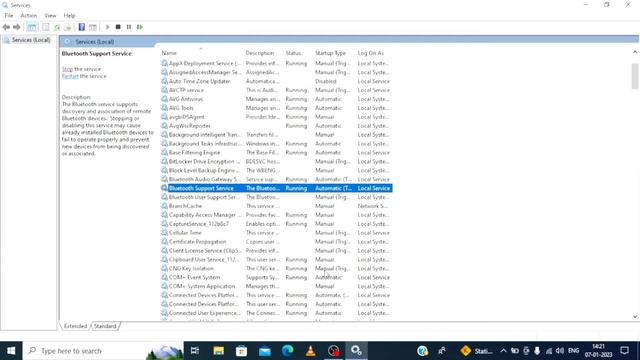640x360 pixels.
Task: Pause the service with the pause icon
Action: [129, 27]
